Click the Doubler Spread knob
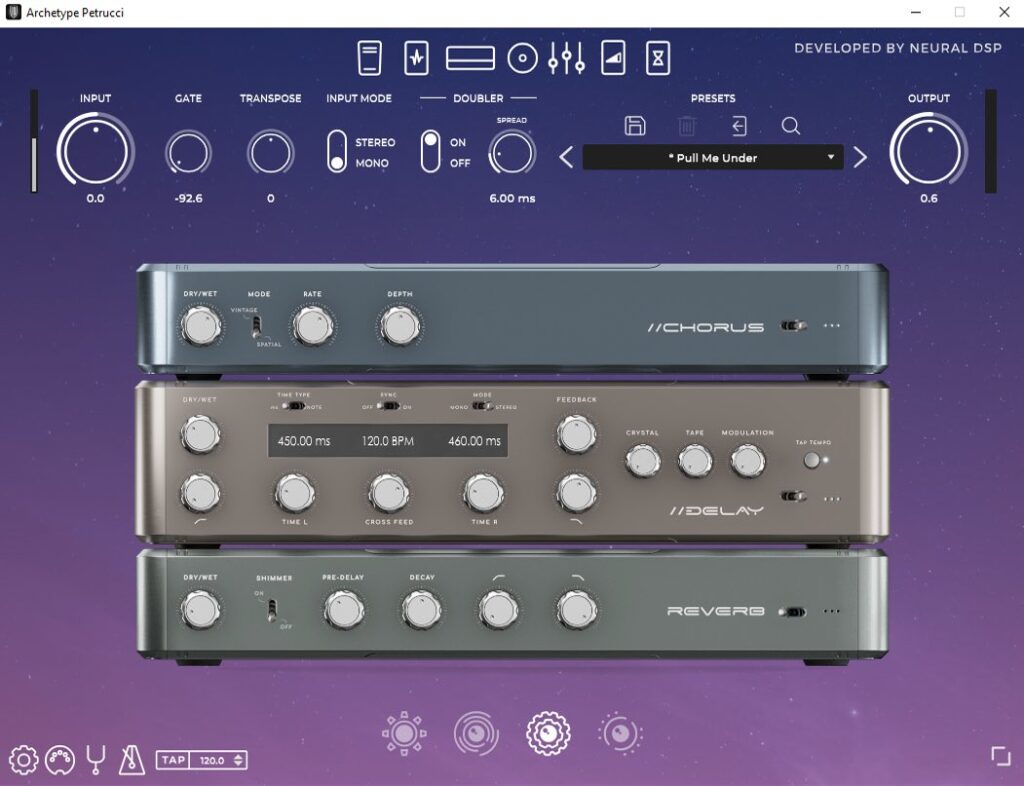1024x786 pixels. 512,153
